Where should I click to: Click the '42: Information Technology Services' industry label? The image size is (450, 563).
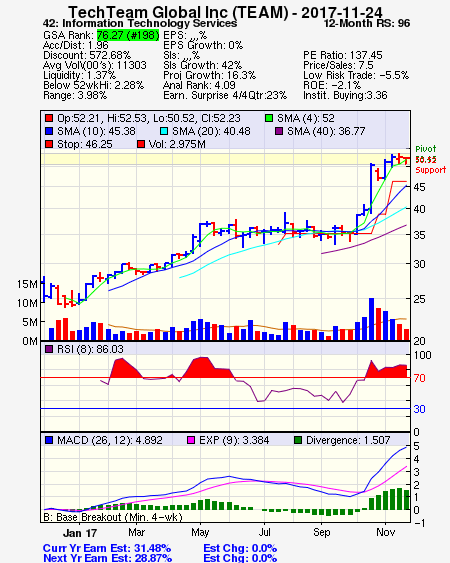(x=140, y=23)
